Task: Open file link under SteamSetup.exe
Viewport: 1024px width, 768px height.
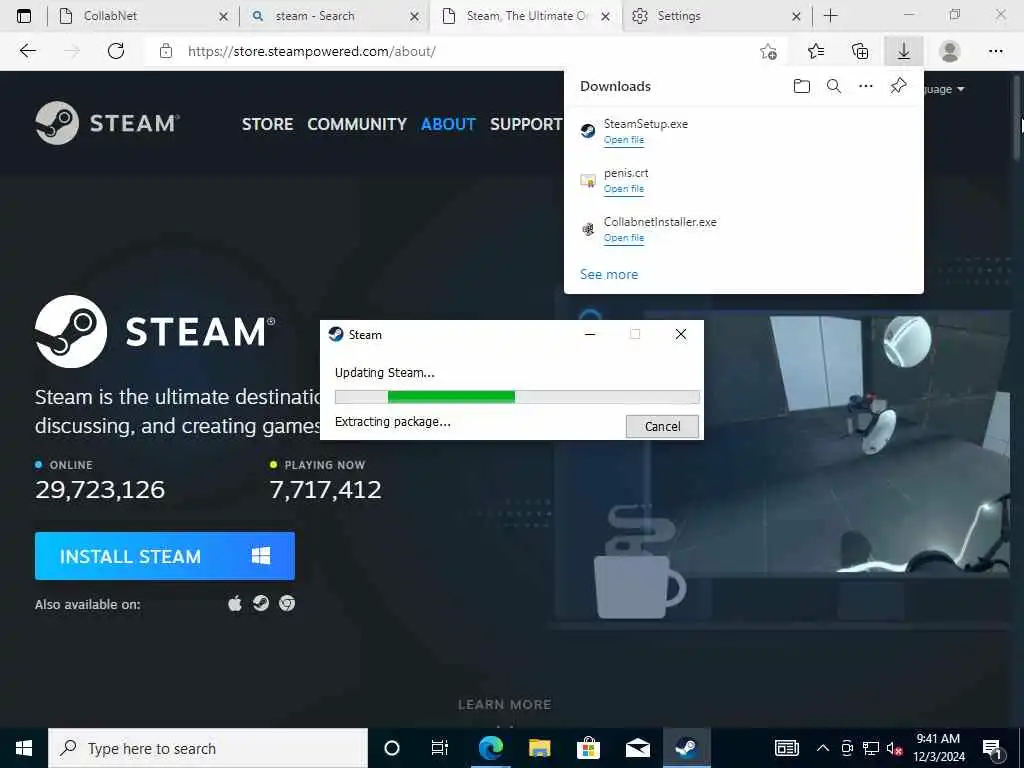Action: tap(624, 140)
